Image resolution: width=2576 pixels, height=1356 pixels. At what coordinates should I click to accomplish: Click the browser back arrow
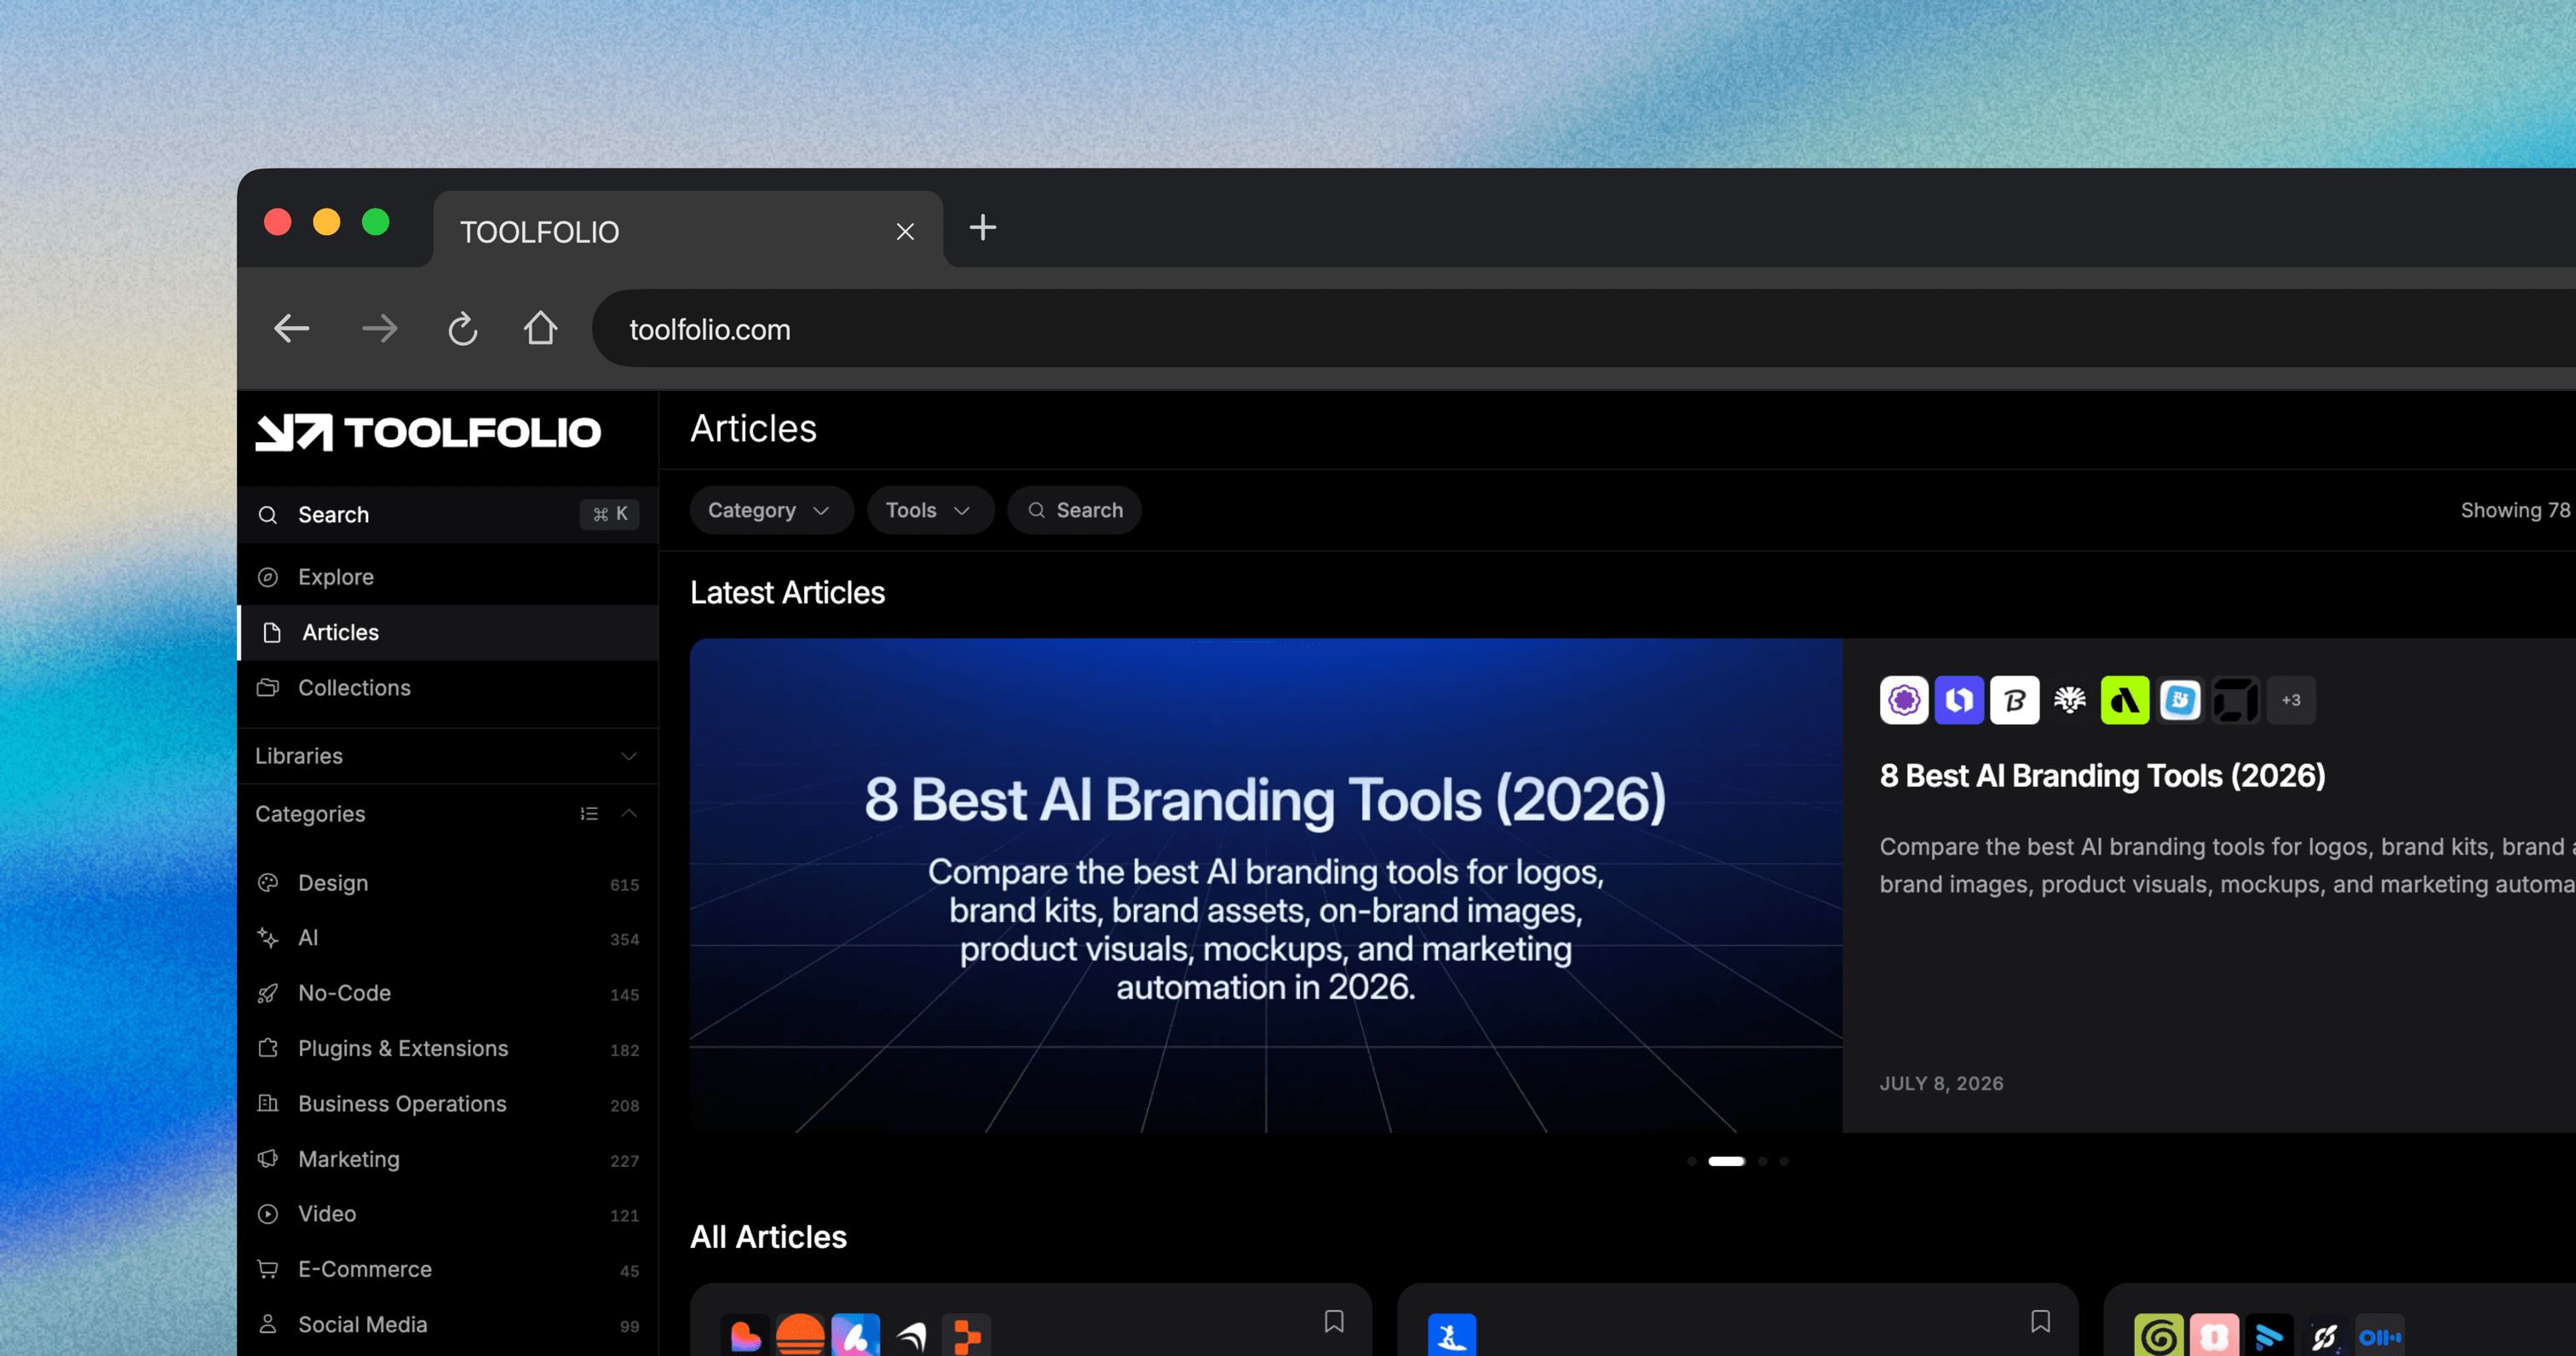pos(291,329)
